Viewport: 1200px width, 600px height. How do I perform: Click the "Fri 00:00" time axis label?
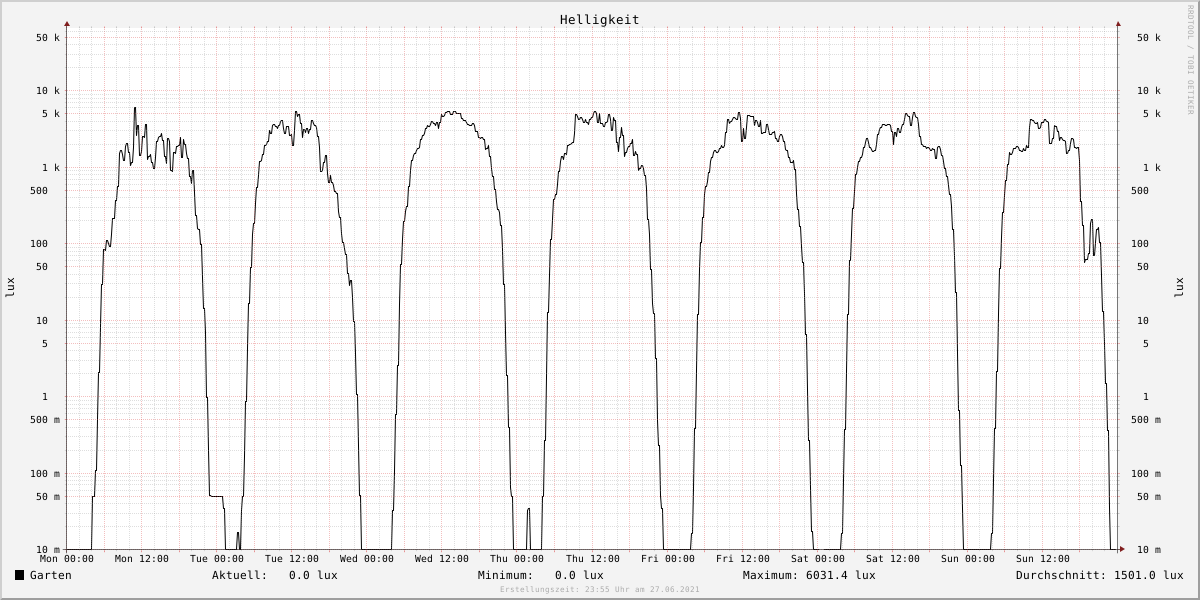668,559
